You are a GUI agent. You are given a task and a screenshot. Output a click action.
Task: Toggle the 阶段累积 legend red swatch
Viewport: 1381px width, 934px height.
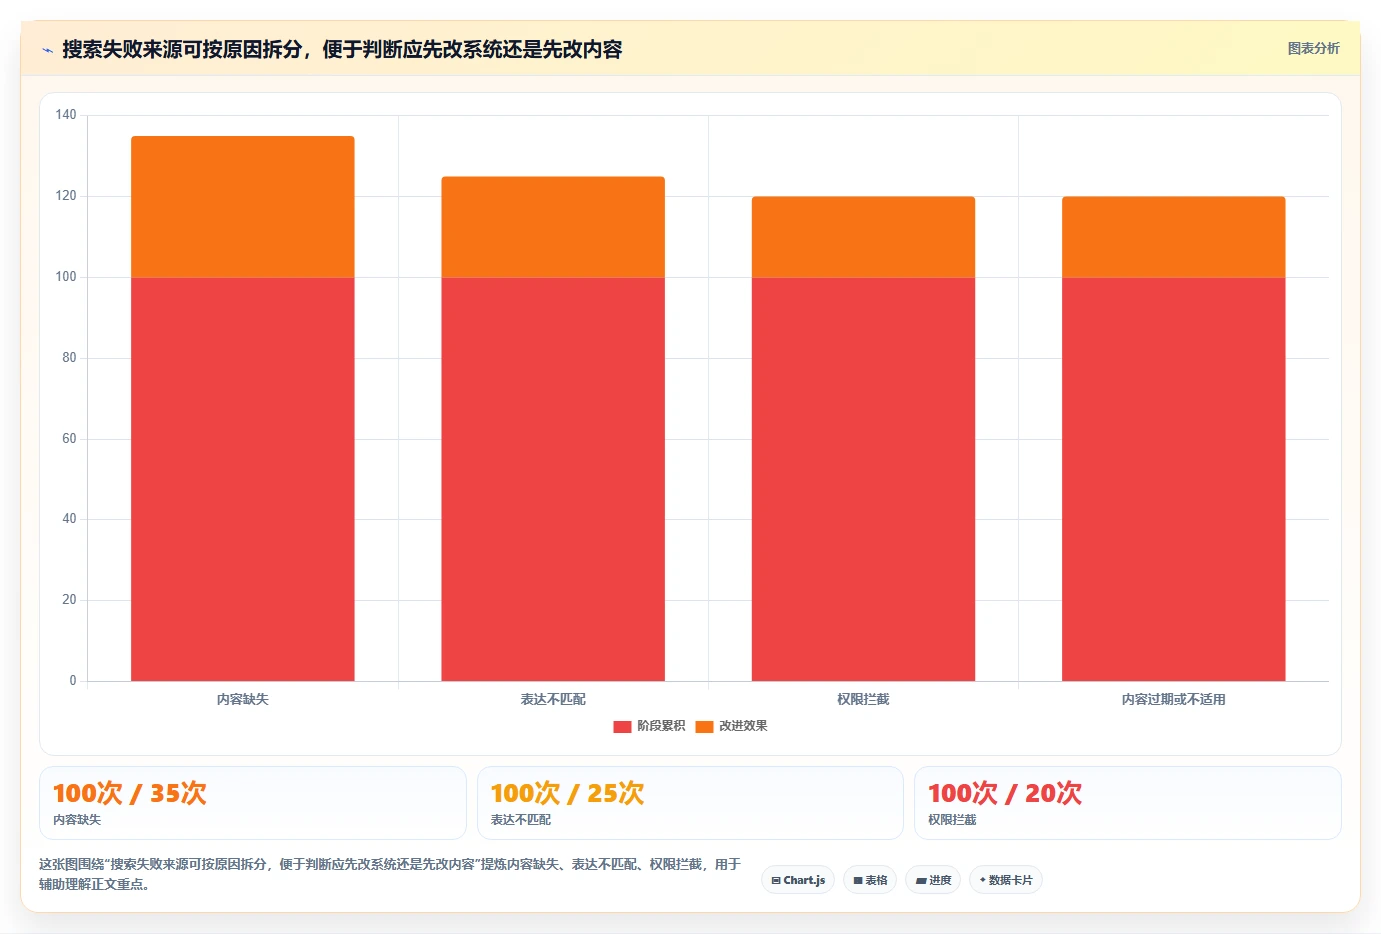point(622,726)
